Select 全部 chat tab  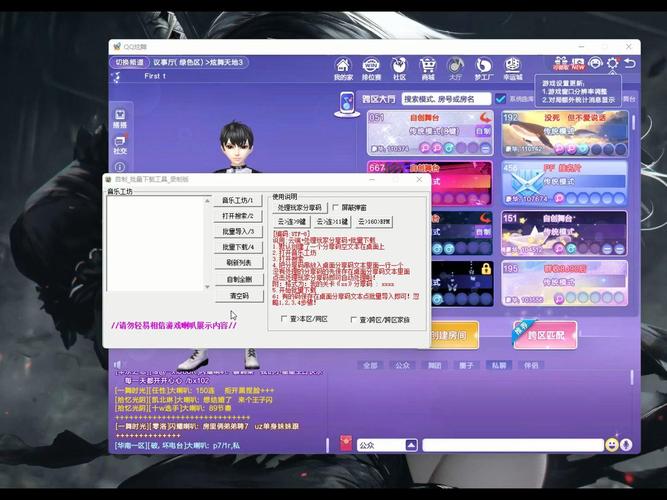pyautogui.click(x=370, y=365)
